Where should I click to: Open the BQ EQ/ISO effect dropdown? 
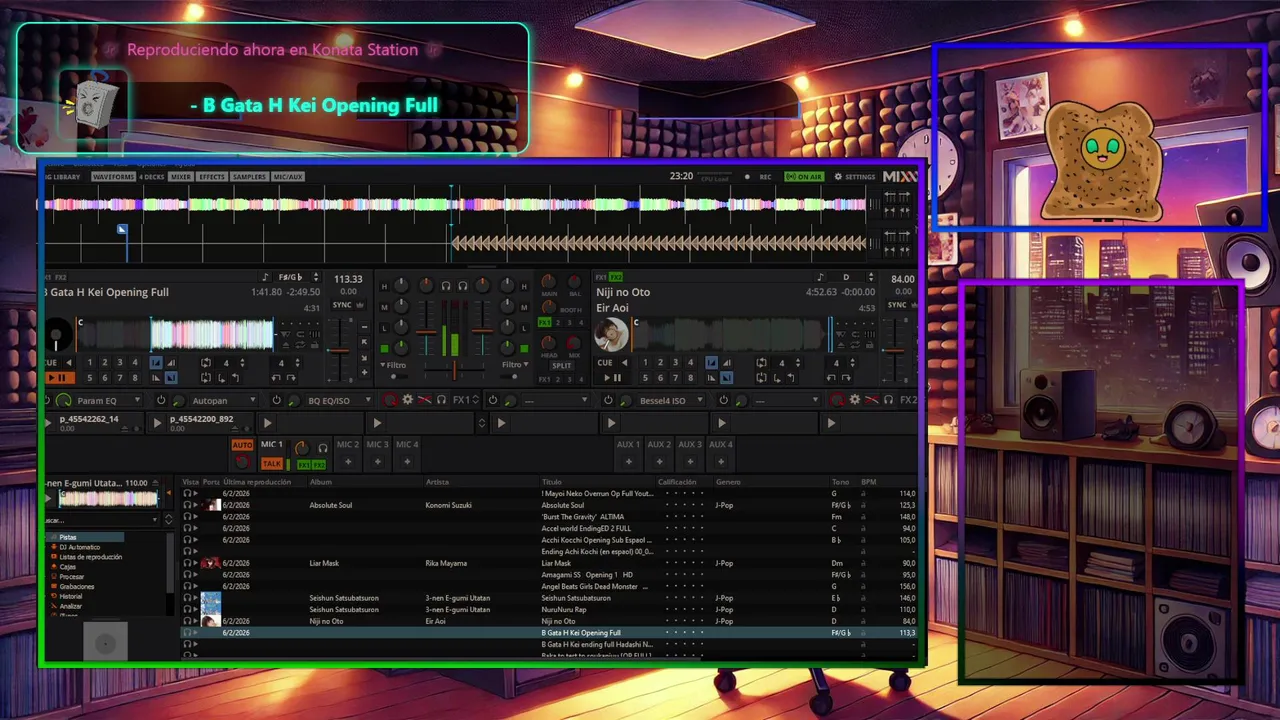coord(339,401)
